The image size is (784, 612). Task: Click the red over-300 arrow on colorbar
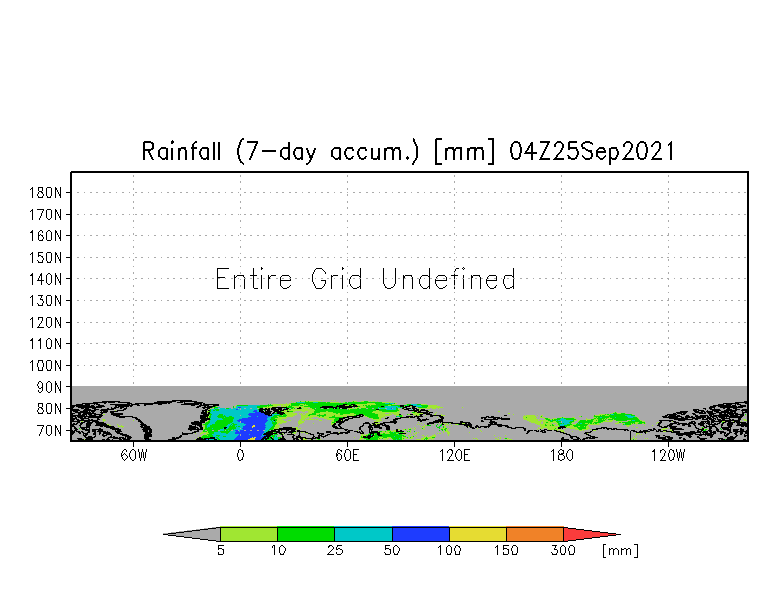590,534
